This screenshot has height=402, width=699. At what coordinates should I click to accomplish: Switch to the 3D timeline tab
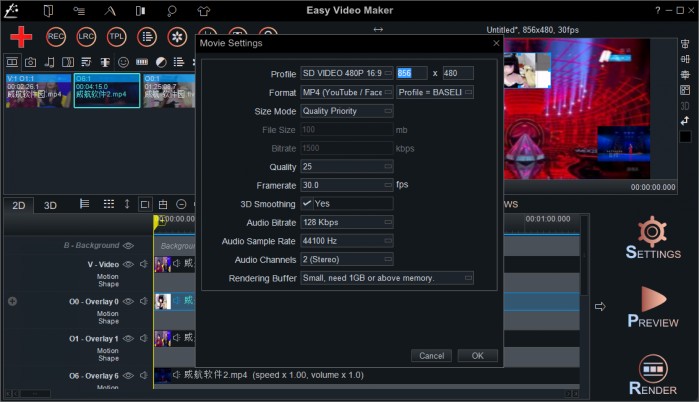50,205
